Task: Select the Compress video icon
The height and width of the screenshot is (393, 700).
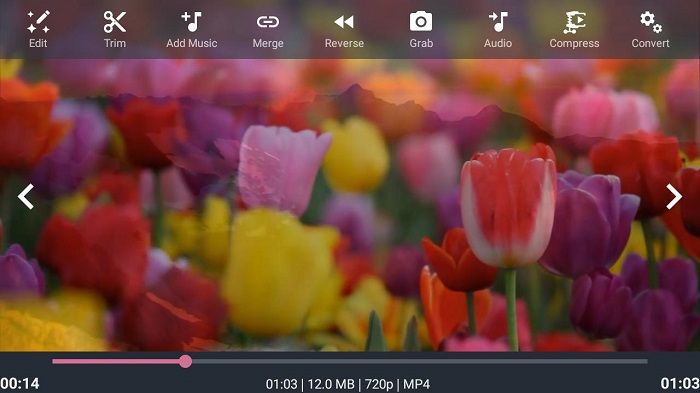Action: 574,22
